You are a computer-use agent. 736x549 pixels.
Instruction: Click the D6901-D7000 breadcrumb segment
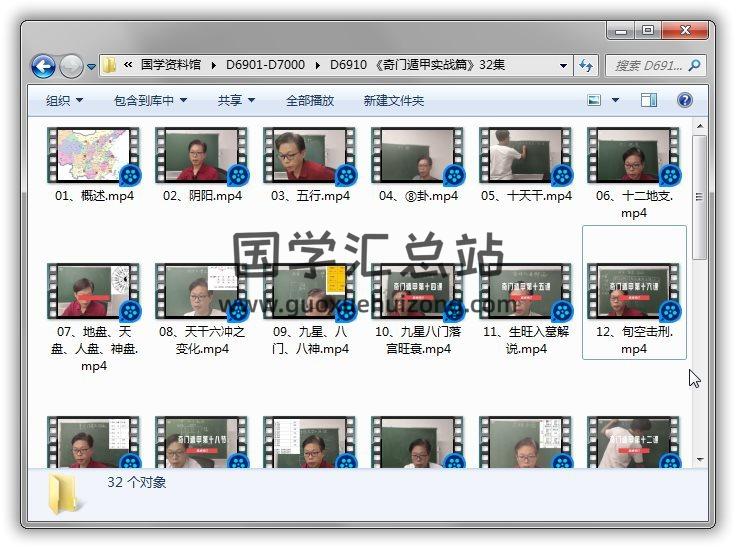(x=264, y=66)
